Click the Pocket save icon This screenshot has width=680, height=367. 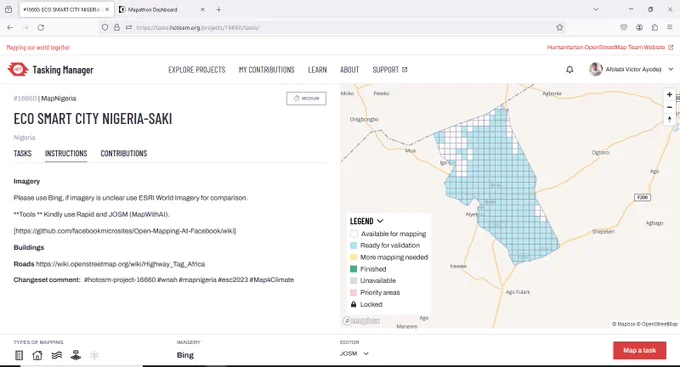[x=624, y=27]
